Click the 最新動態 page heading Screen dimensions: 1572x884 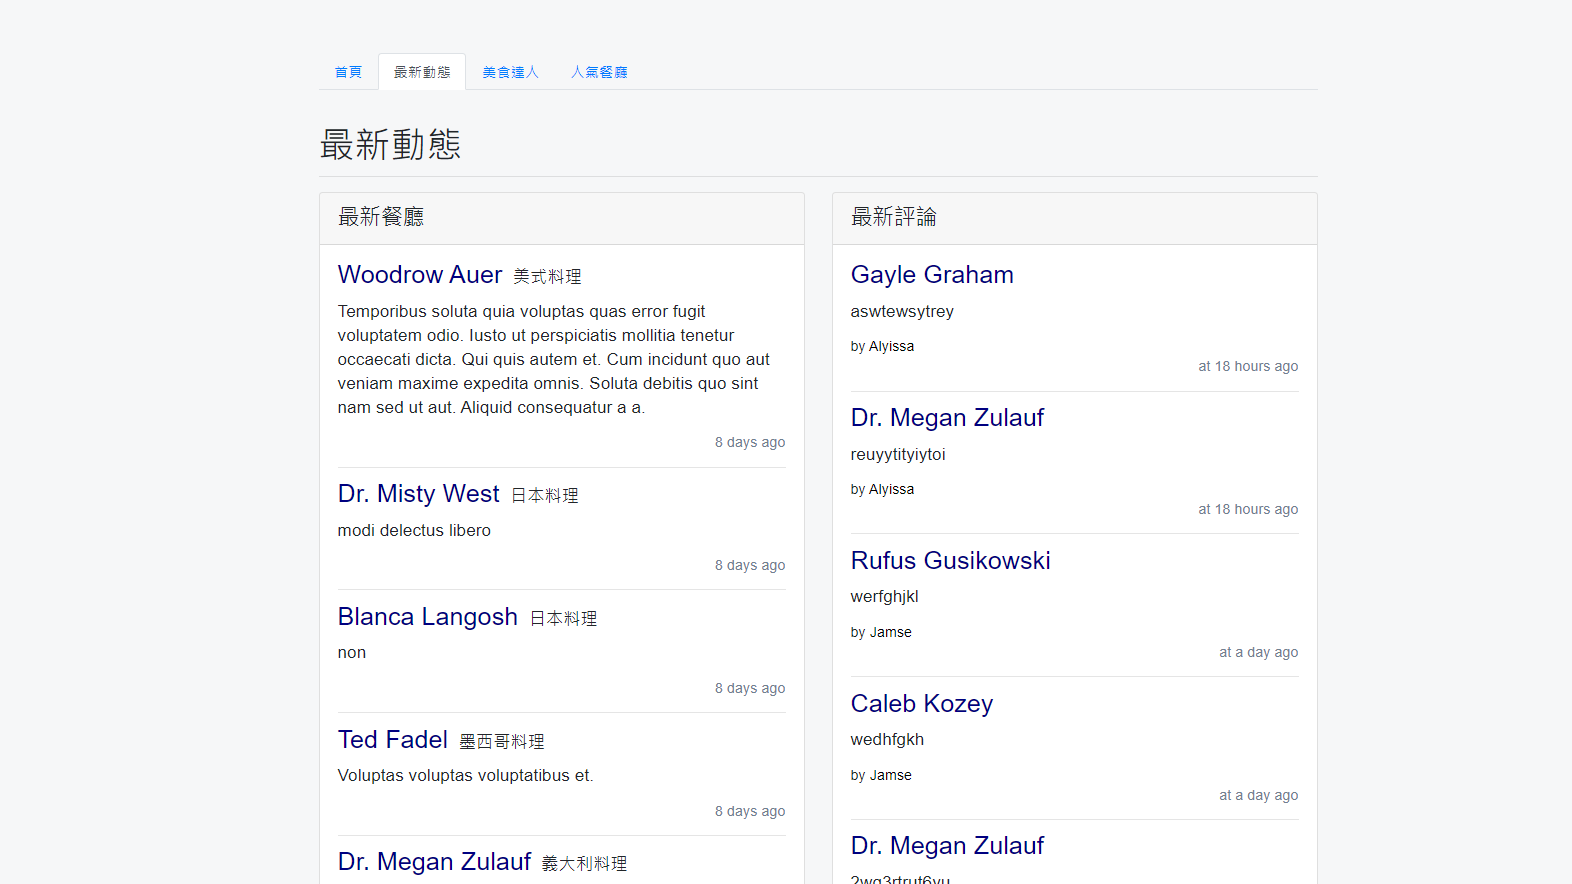[390, 145]
